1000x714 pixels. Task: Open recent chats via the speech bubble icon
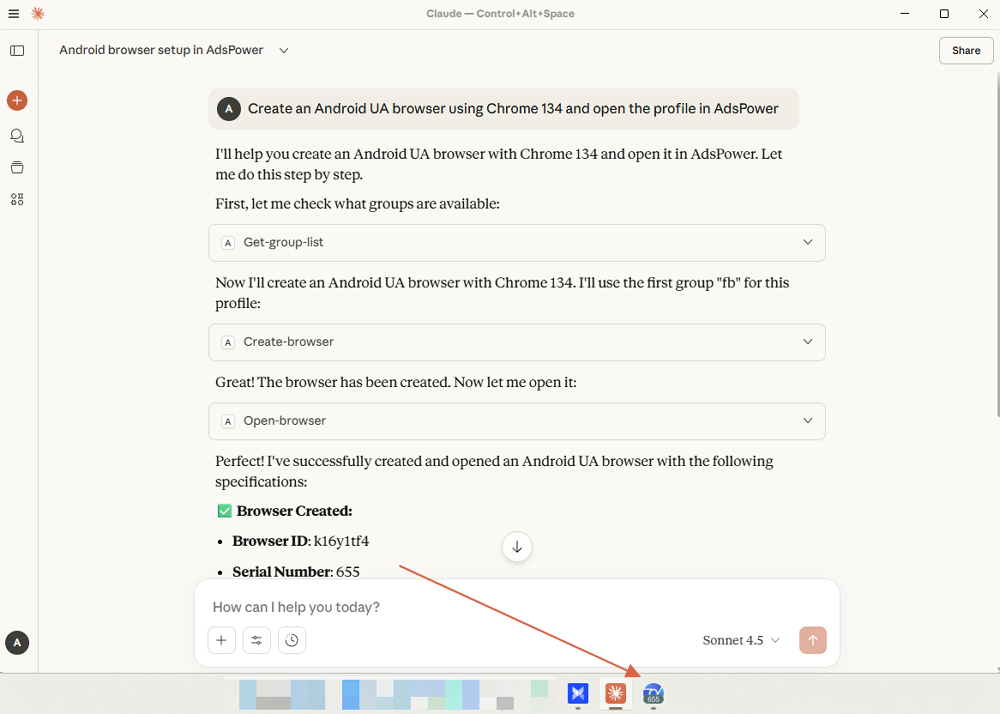[x=16, y=135]
